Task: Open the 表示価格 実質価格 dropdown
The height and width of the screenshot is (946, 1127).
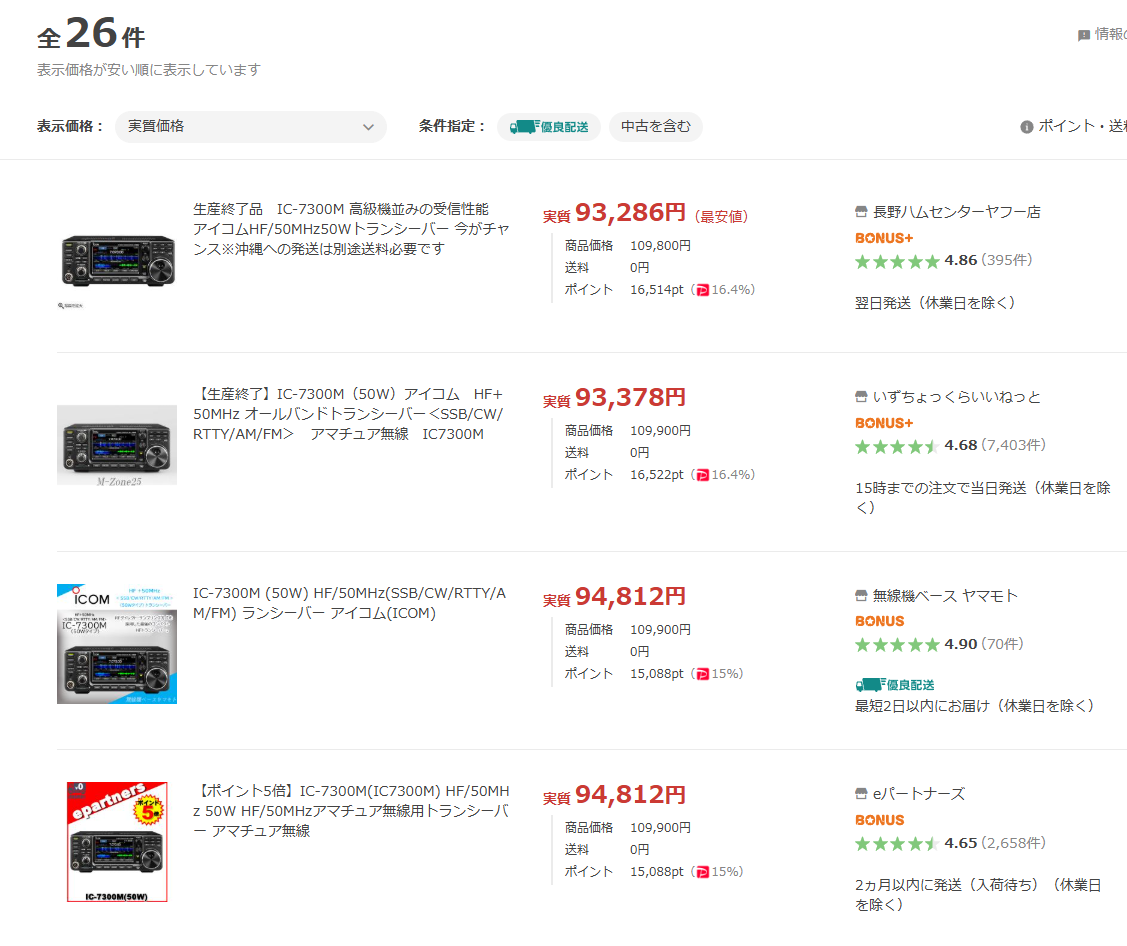Action: [250, 127]
